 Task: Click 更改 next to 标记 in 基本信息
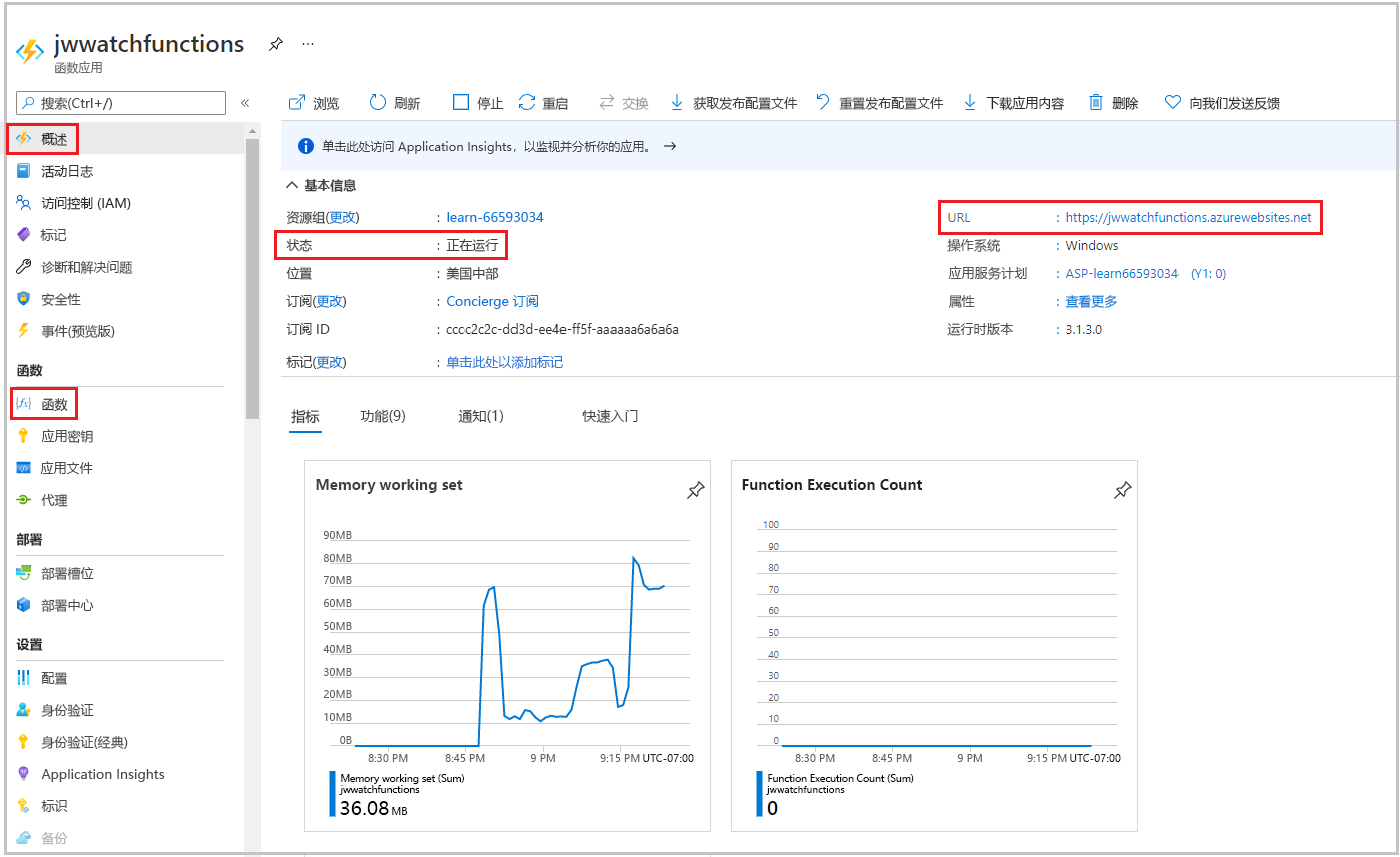[330, 362]
